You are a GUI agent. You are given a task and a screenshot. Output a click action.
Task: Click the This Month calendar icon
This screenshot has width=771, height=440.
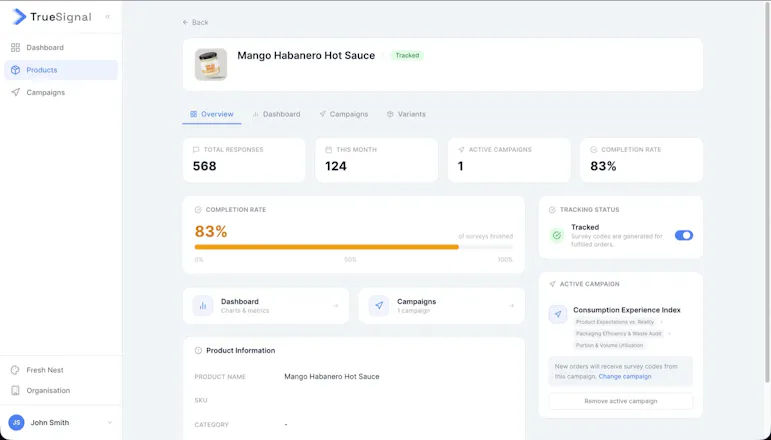coord(328,149)
